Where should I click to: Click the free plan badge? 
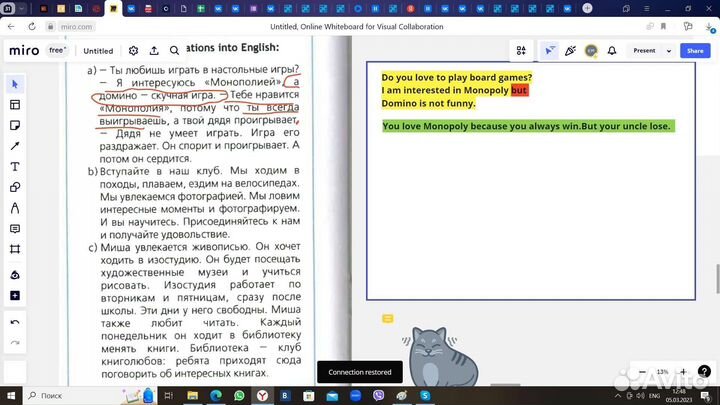(57, 50)
